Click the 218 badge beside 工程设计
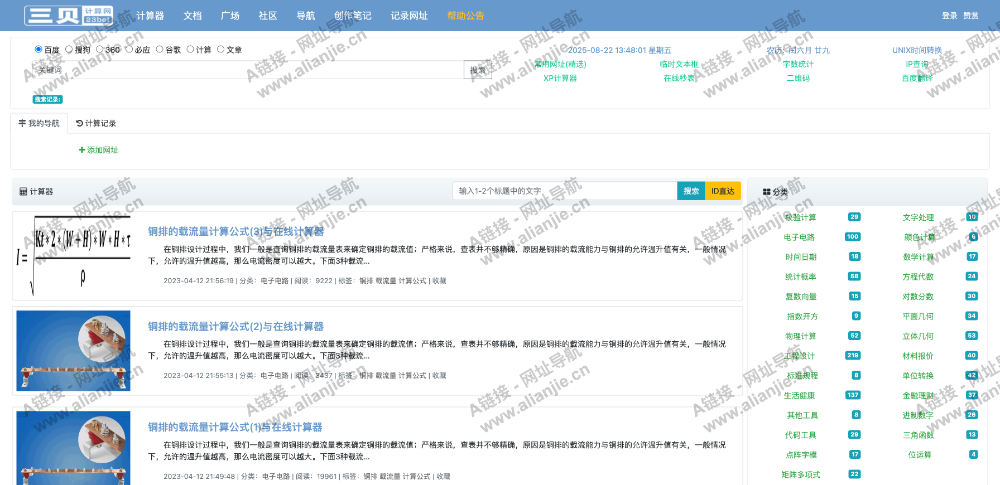The width and height of the screenshot is (1000, 485). point(852,355)
